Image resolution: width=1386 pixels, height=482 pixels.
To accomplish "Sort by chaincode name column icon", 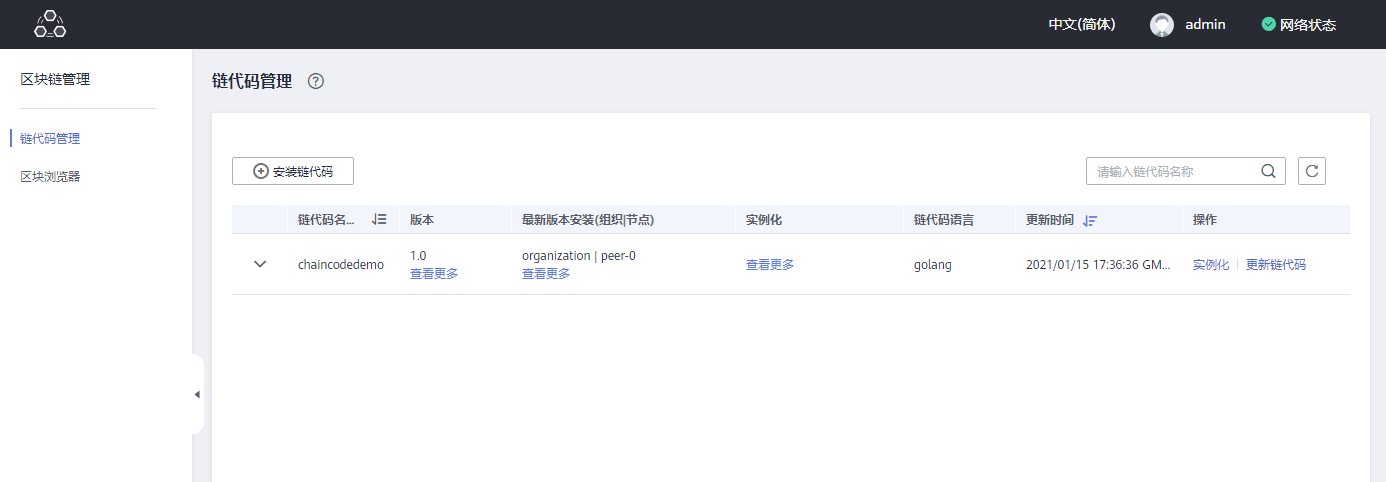I will [379, 220].
